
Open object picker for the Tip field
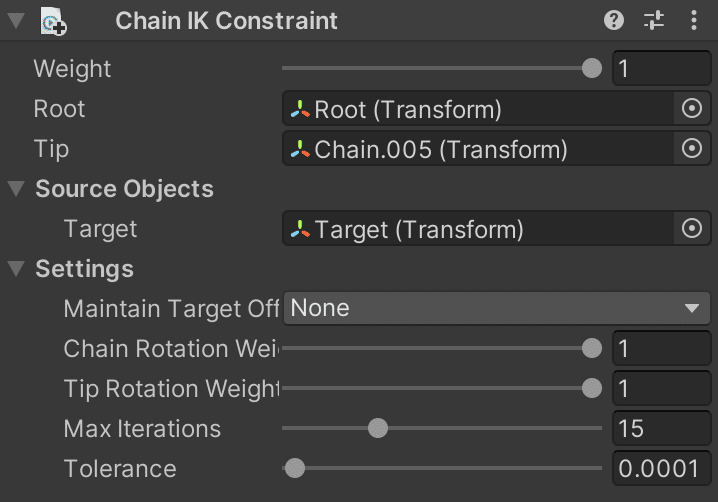tap(691, 148)
